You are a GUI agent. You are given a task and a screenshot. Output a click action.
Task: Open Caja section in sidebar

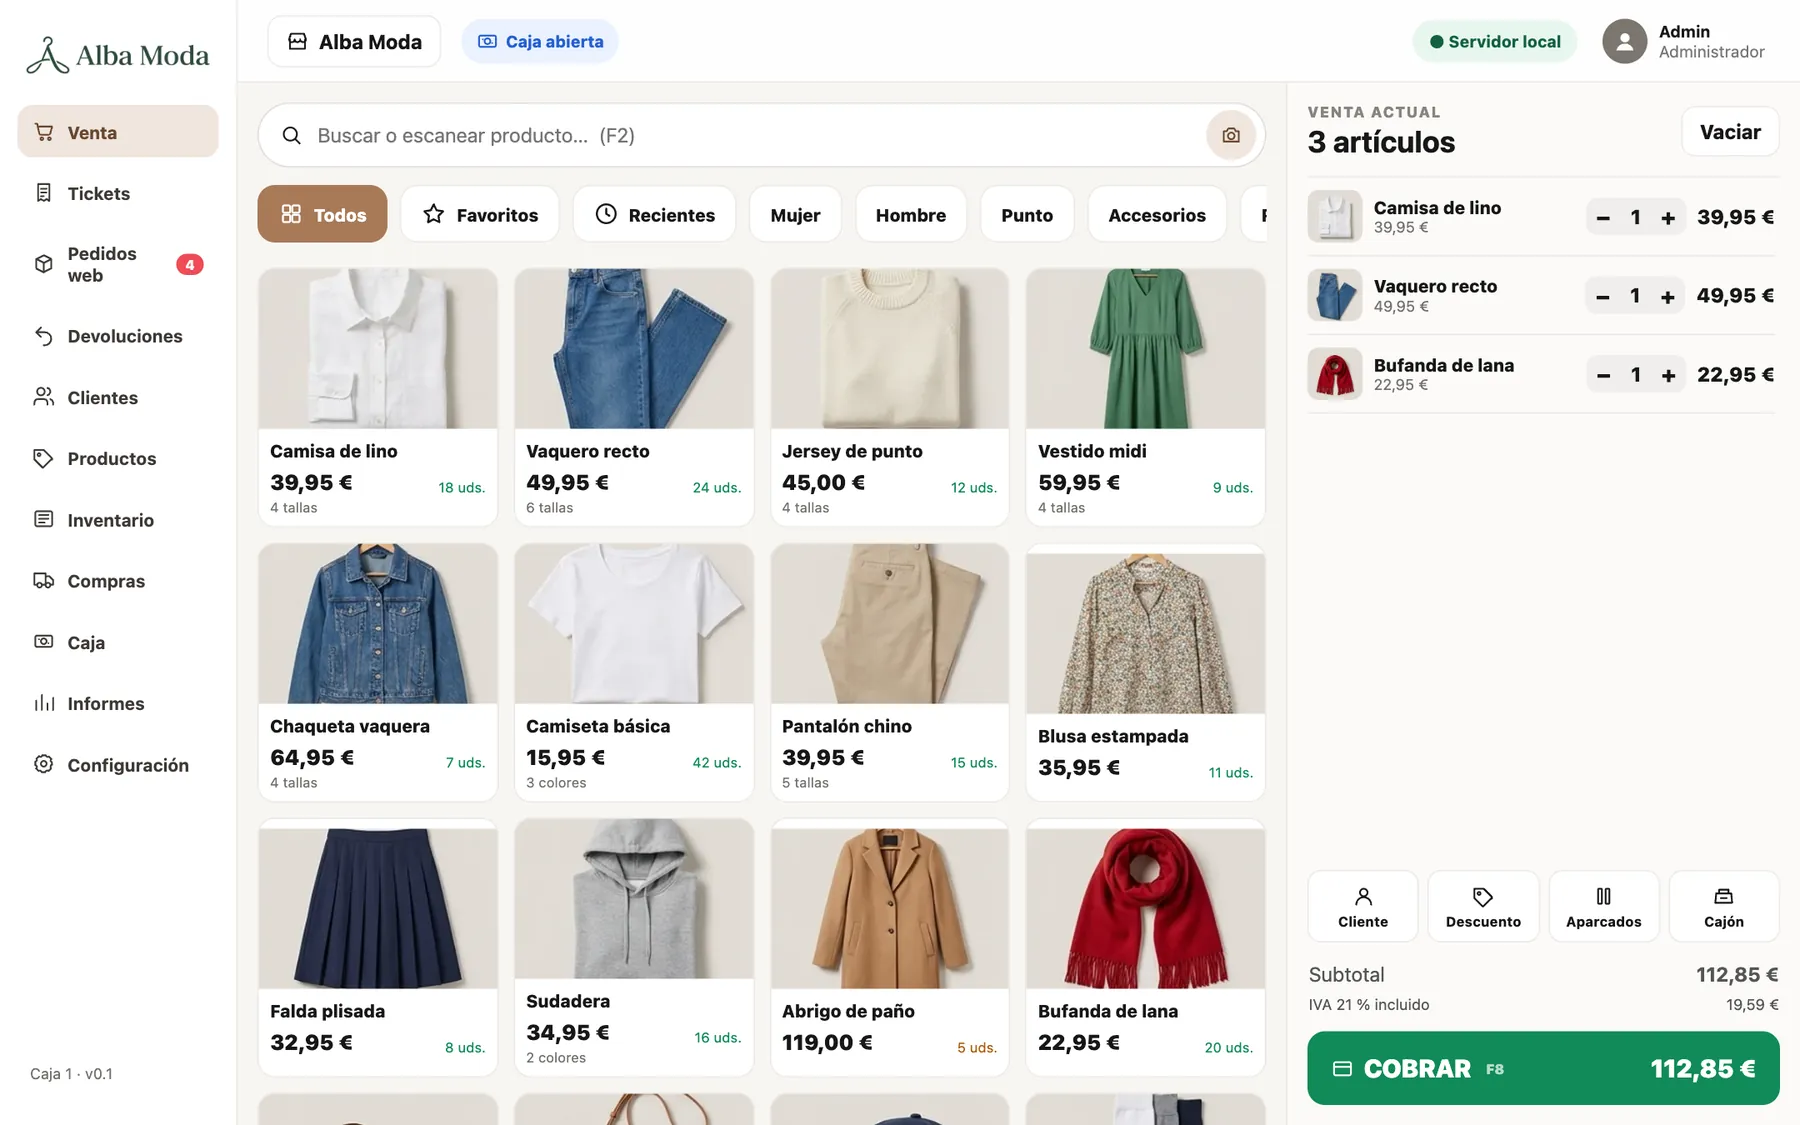click(x=118, y=642)
